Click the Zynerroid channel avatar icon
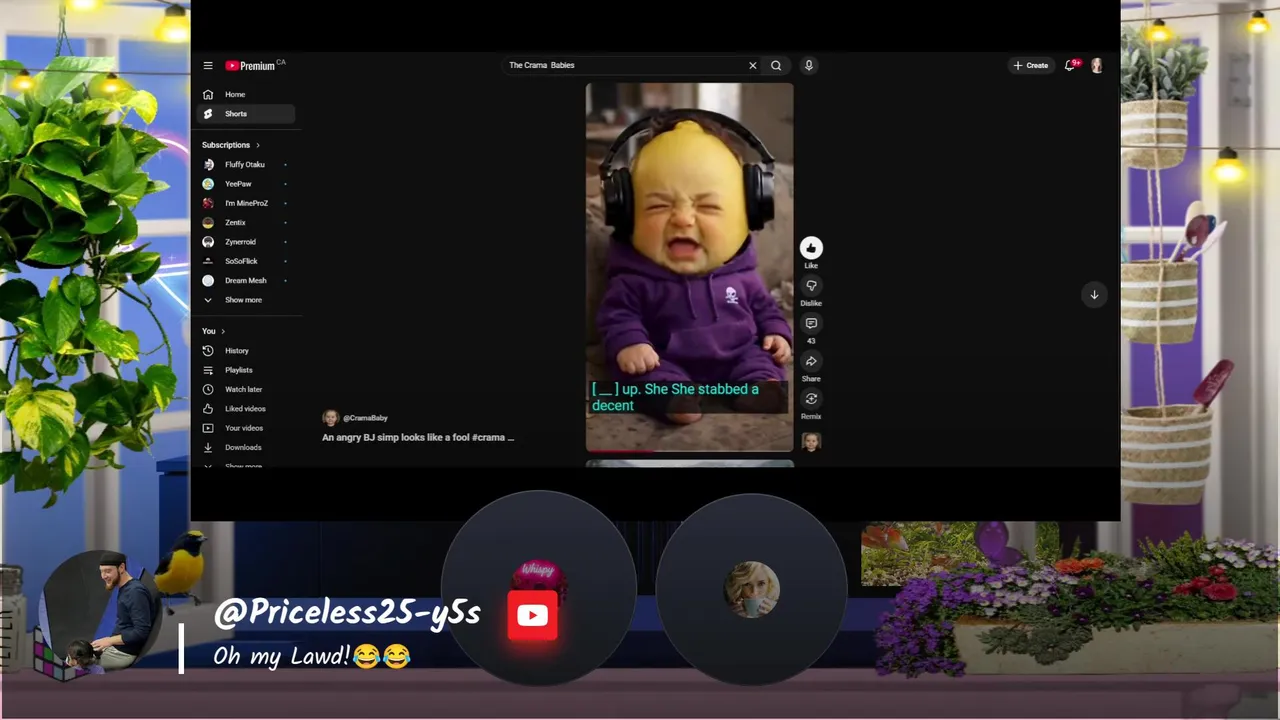Screen dimensions: 1280x720 point(208,242)
